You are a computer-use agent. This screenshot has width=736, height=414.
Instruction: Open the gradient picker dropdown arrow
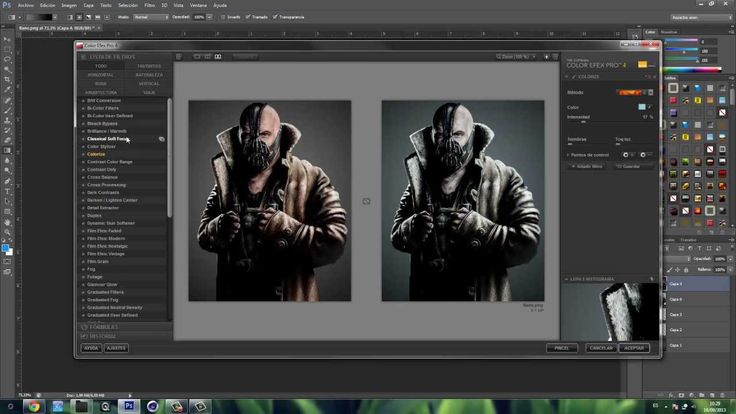pyautogui.click(x=55, y=17)
